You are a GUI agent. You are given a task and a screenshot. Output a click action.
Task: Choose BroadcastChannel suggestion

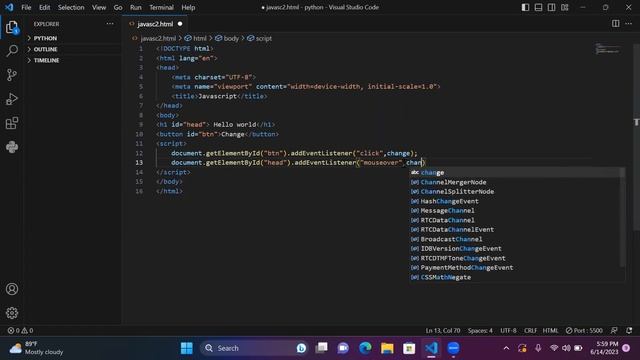(x=517, y=239)
